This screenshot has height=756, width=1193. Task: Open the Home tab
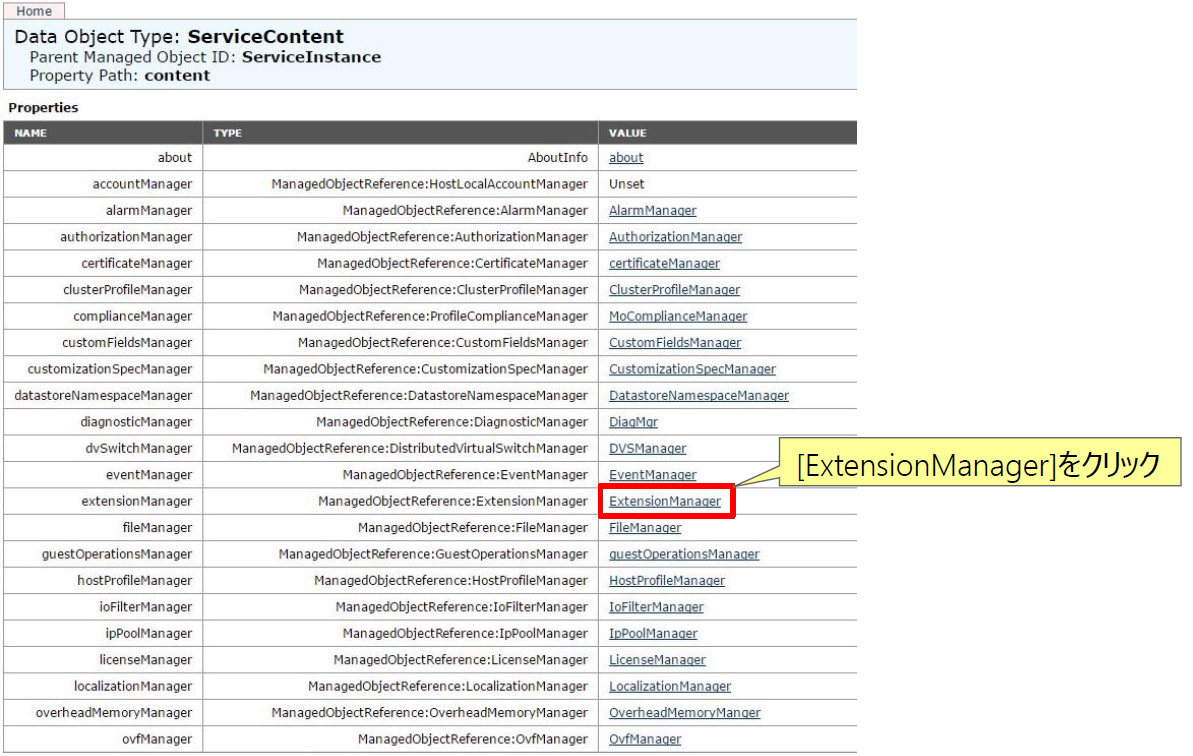[x=34, y=11]
